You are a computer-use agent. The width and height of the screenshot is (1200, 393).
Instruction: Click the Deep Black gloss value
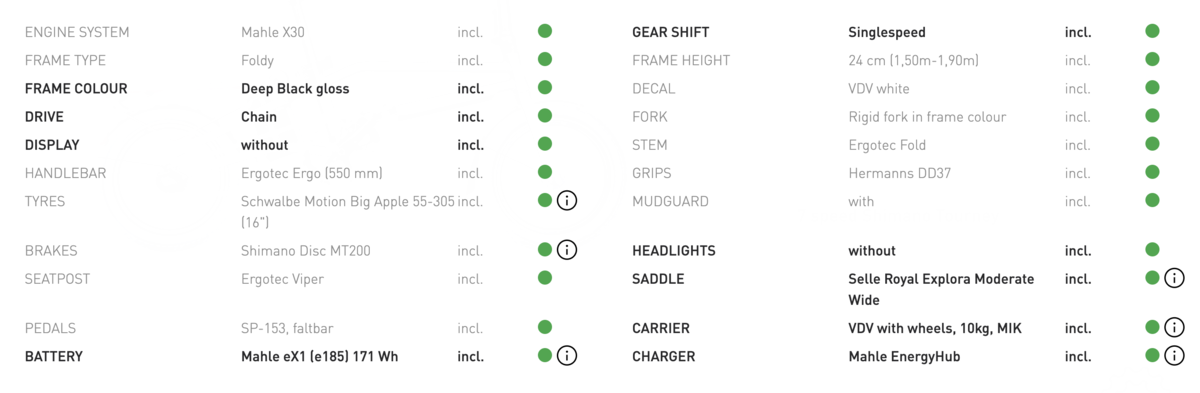[295, 88]
